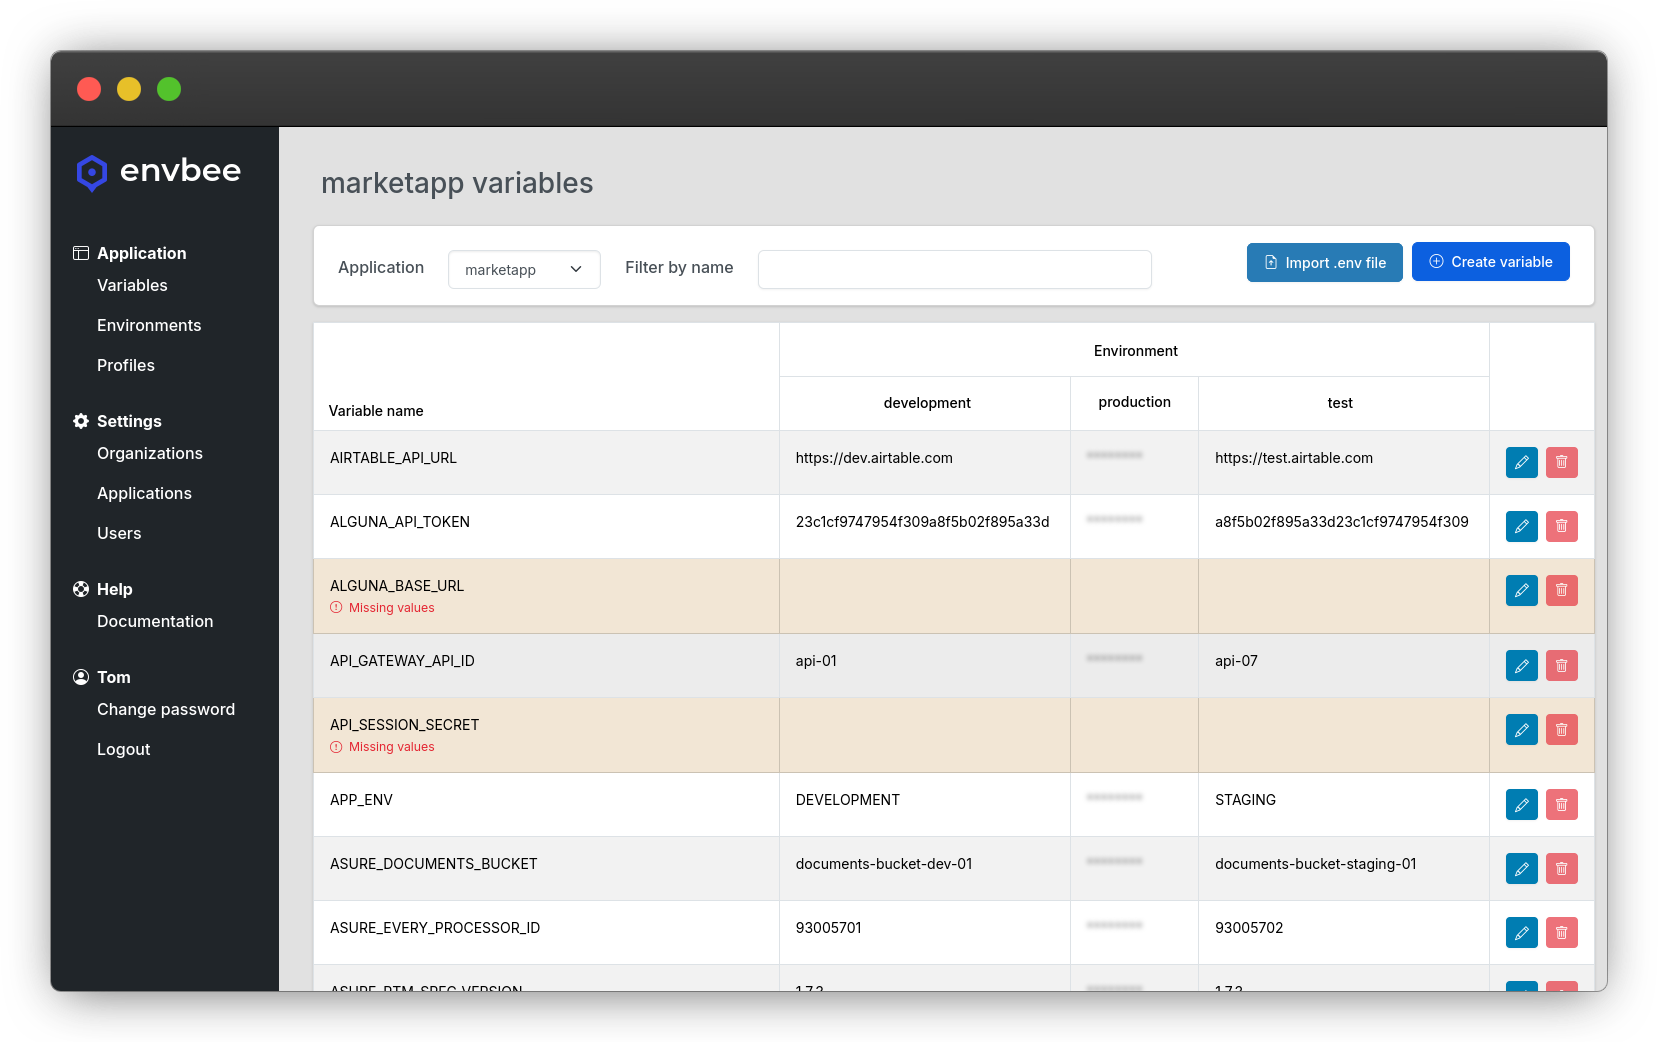Reveal the masked production value for APP_ENV
Image resolution: width=1658 pixels, height=1042 pixels.
click(1114, 798)
